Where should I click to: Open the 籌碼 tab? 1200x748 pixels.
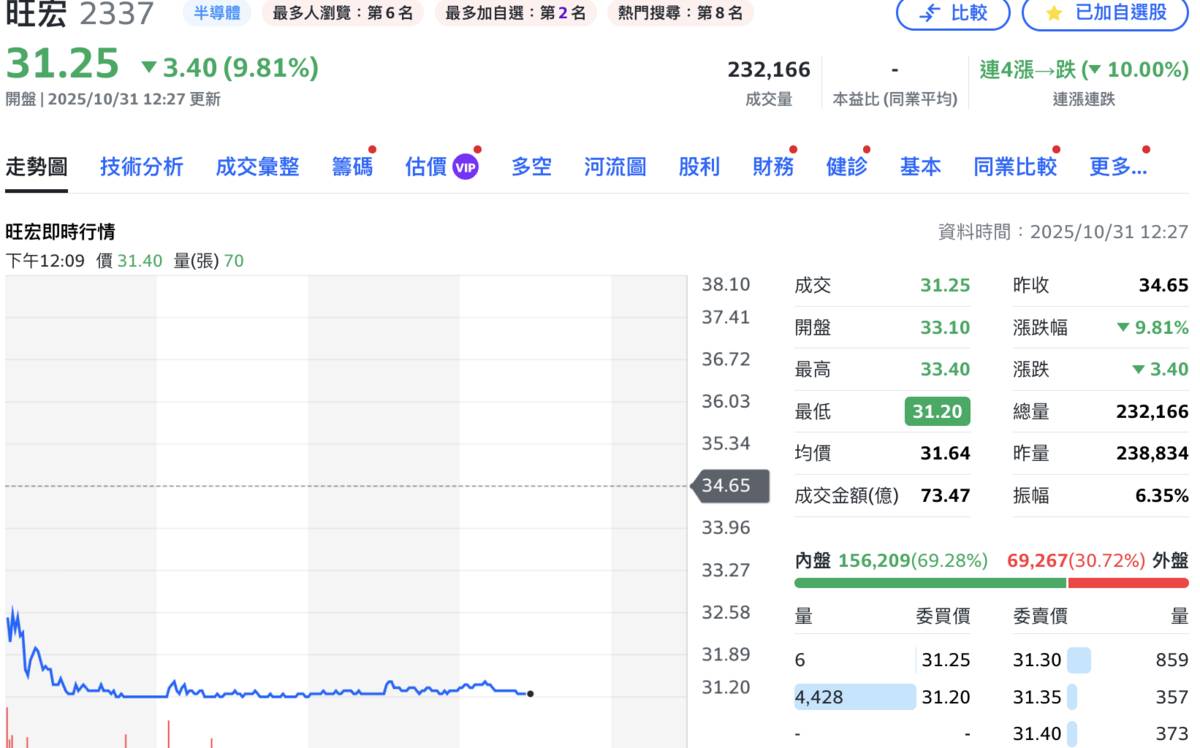tap(352, 167)
